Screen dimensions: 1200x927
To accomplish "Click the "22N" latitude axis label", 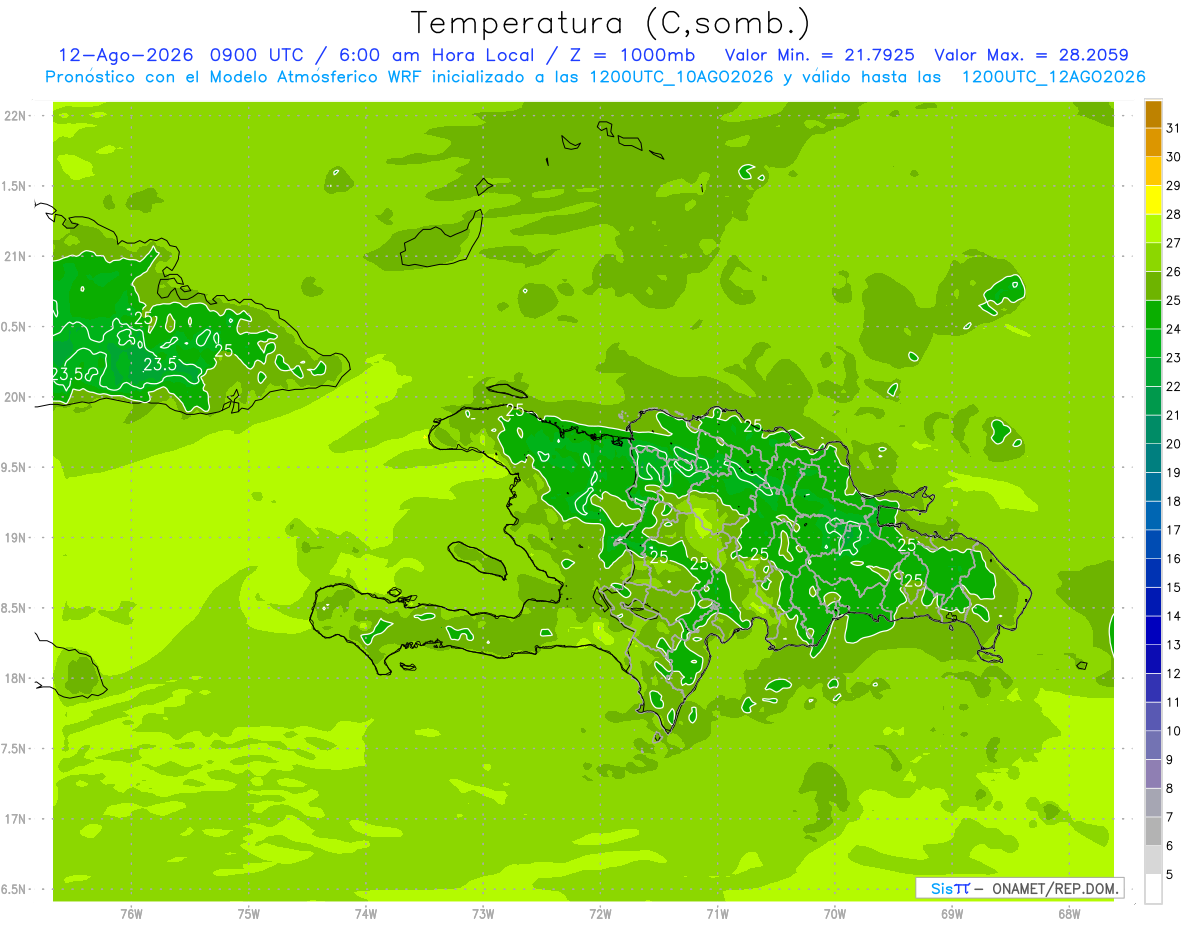I will (17, 116).
